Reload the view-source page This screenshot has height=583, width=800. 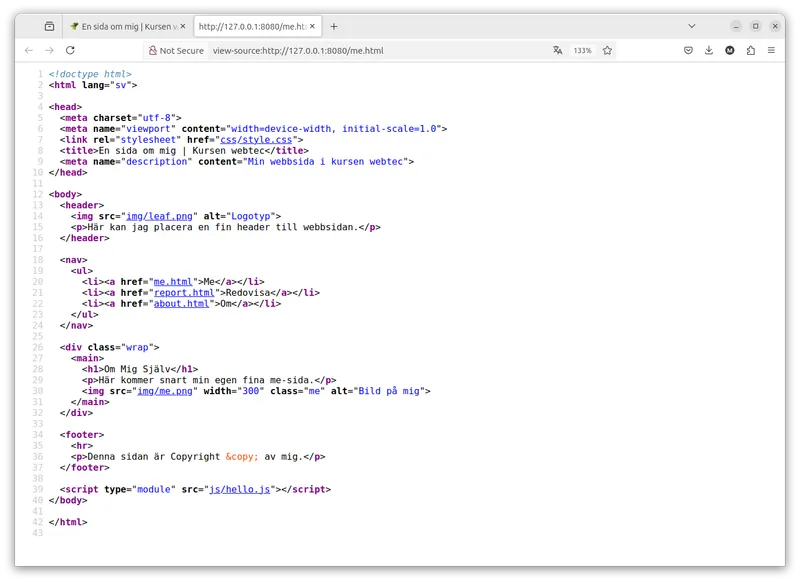click(70, 50)
